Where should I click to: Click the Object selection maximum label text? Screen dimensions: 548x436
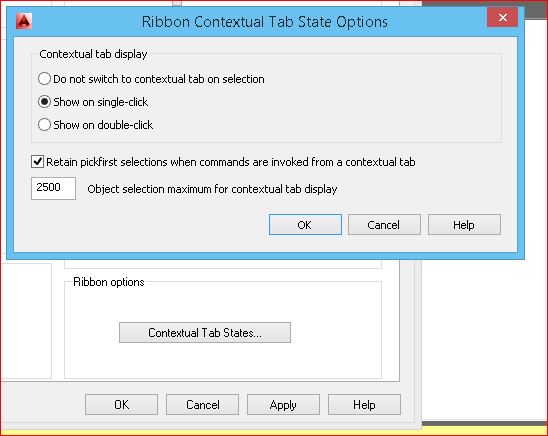point(212,189)
